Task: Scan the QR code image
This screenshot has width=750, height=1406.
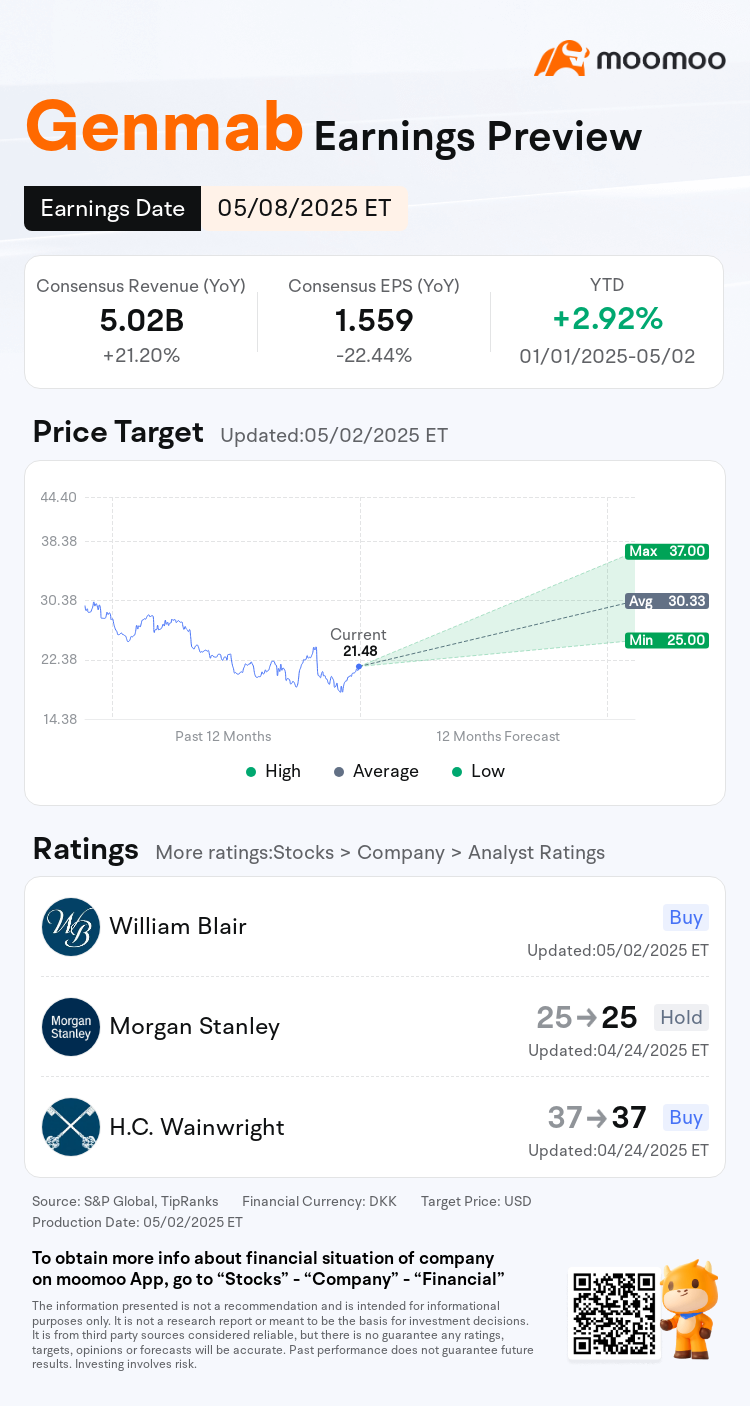Action: (x=615, y=1314)
